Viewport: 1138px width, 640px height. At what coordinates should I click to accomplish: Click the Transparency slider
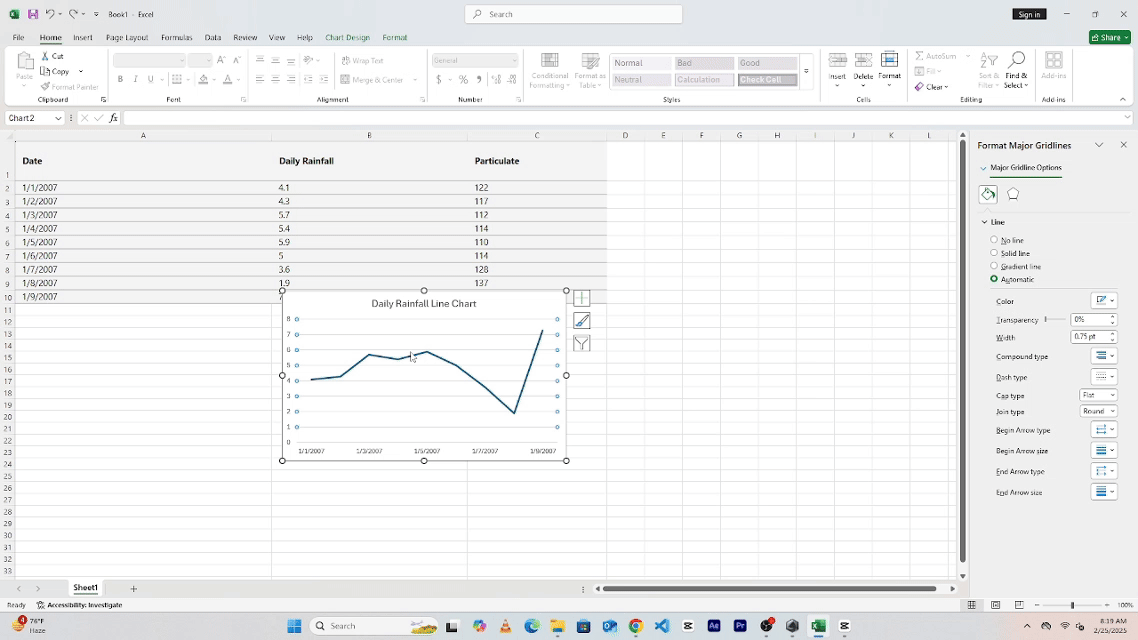(1055, 319)
